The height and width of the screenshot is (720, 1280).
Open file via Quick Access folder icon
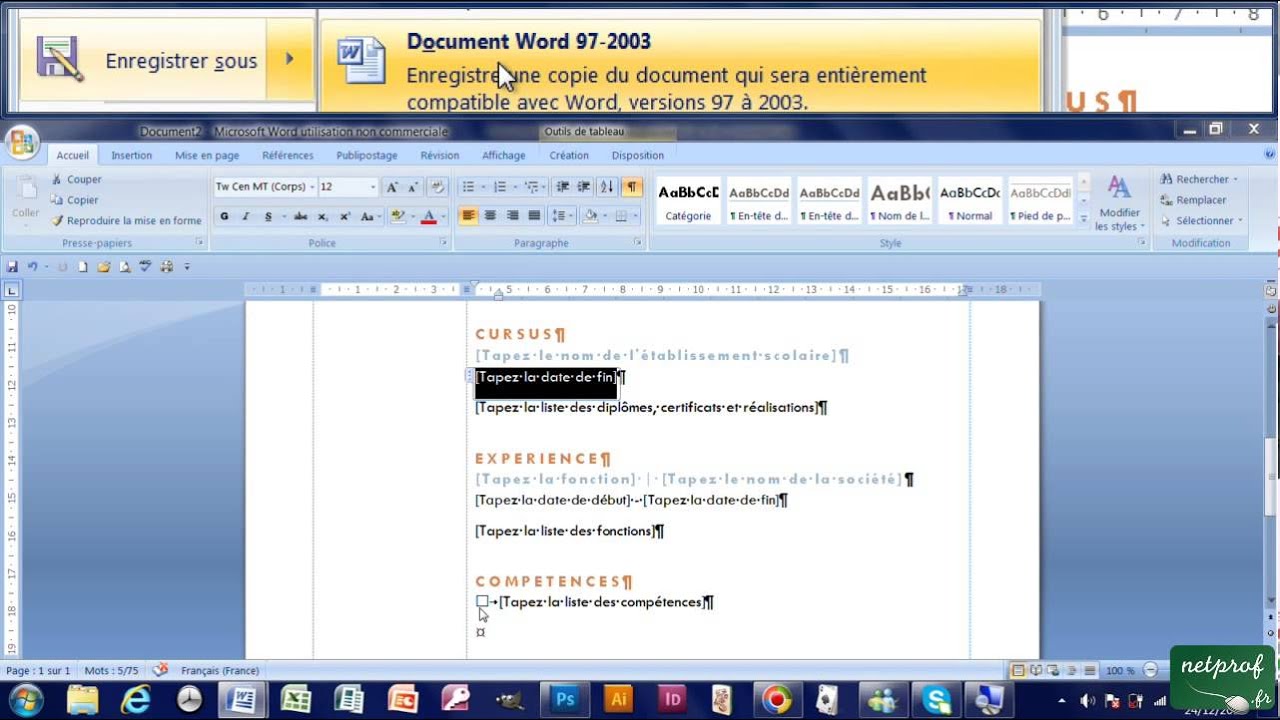point(104,267)
